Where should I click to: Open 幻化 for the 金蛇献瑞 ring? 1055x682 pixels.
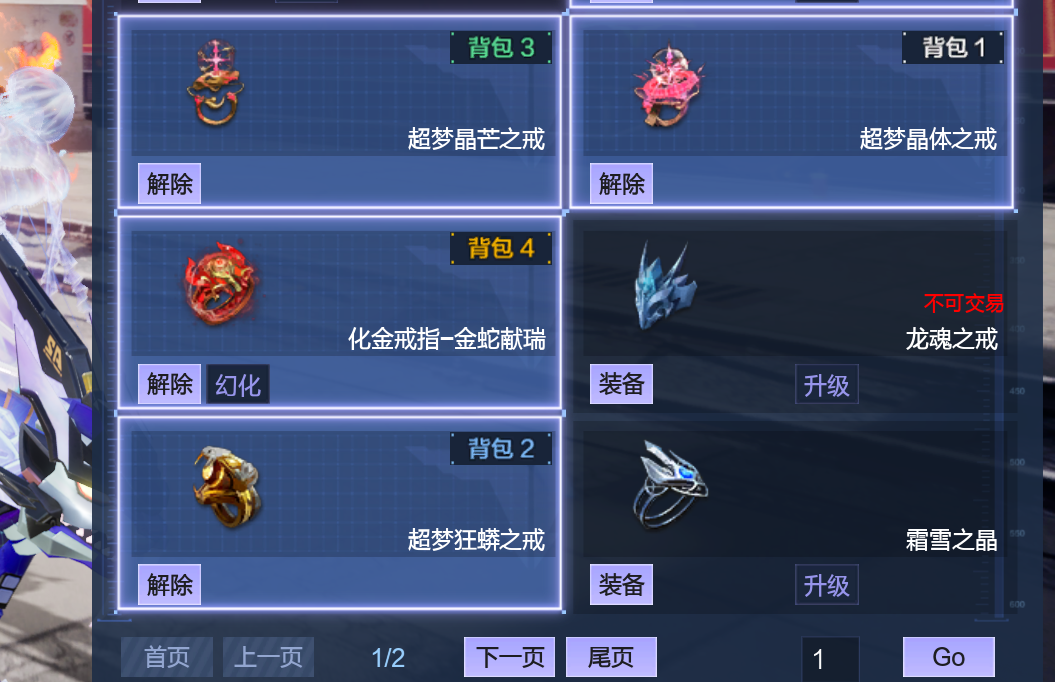238,385
